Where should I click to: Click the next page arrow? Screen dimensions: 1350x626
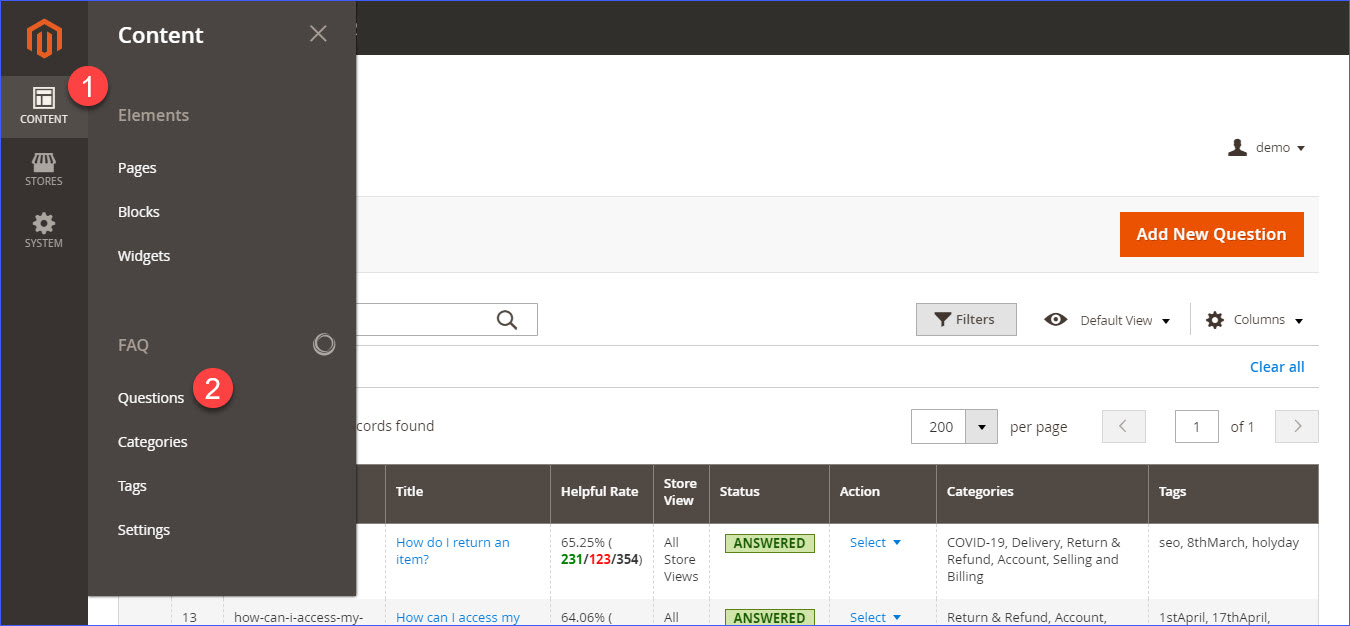(1296, 426)
